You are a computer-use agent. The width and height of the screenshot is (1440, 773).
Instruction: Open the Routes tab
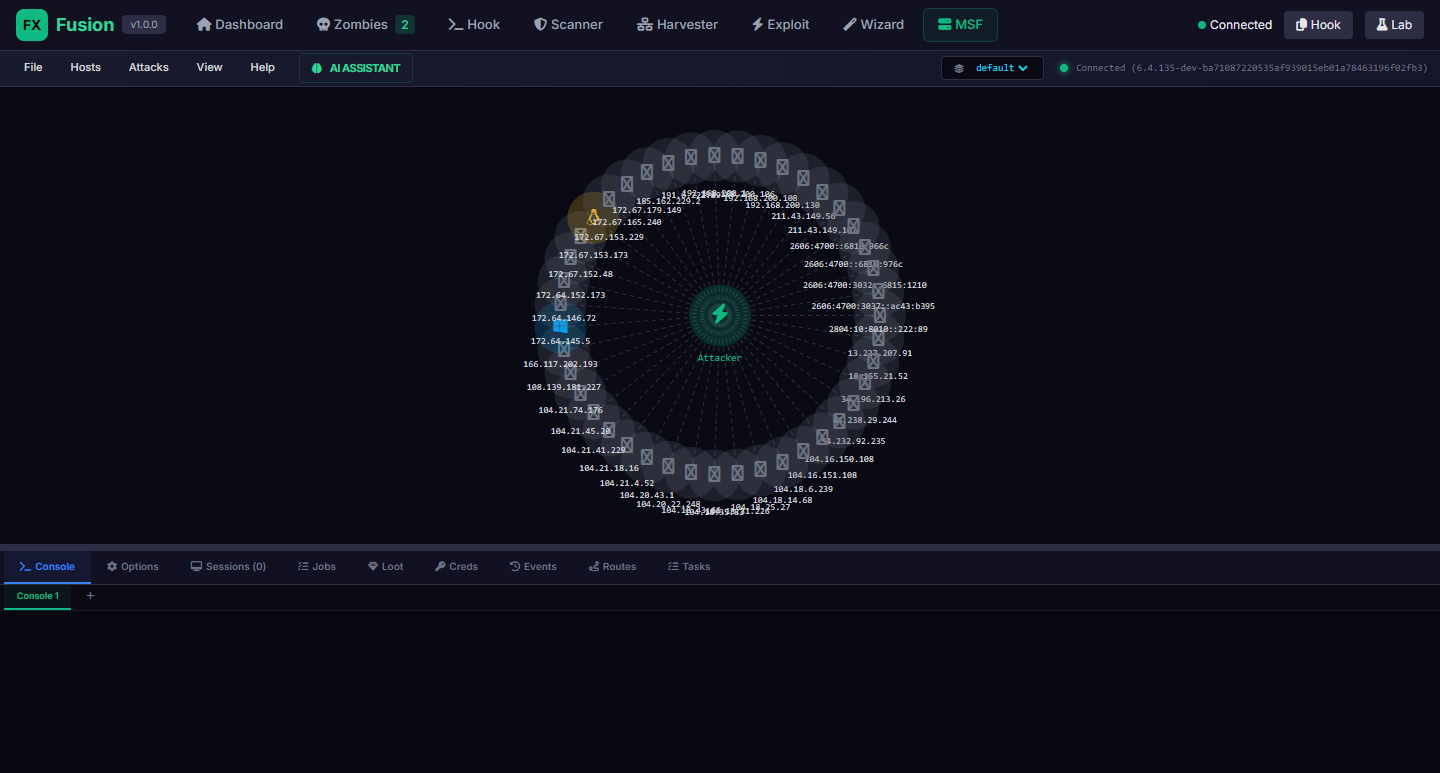pos(612,567)
